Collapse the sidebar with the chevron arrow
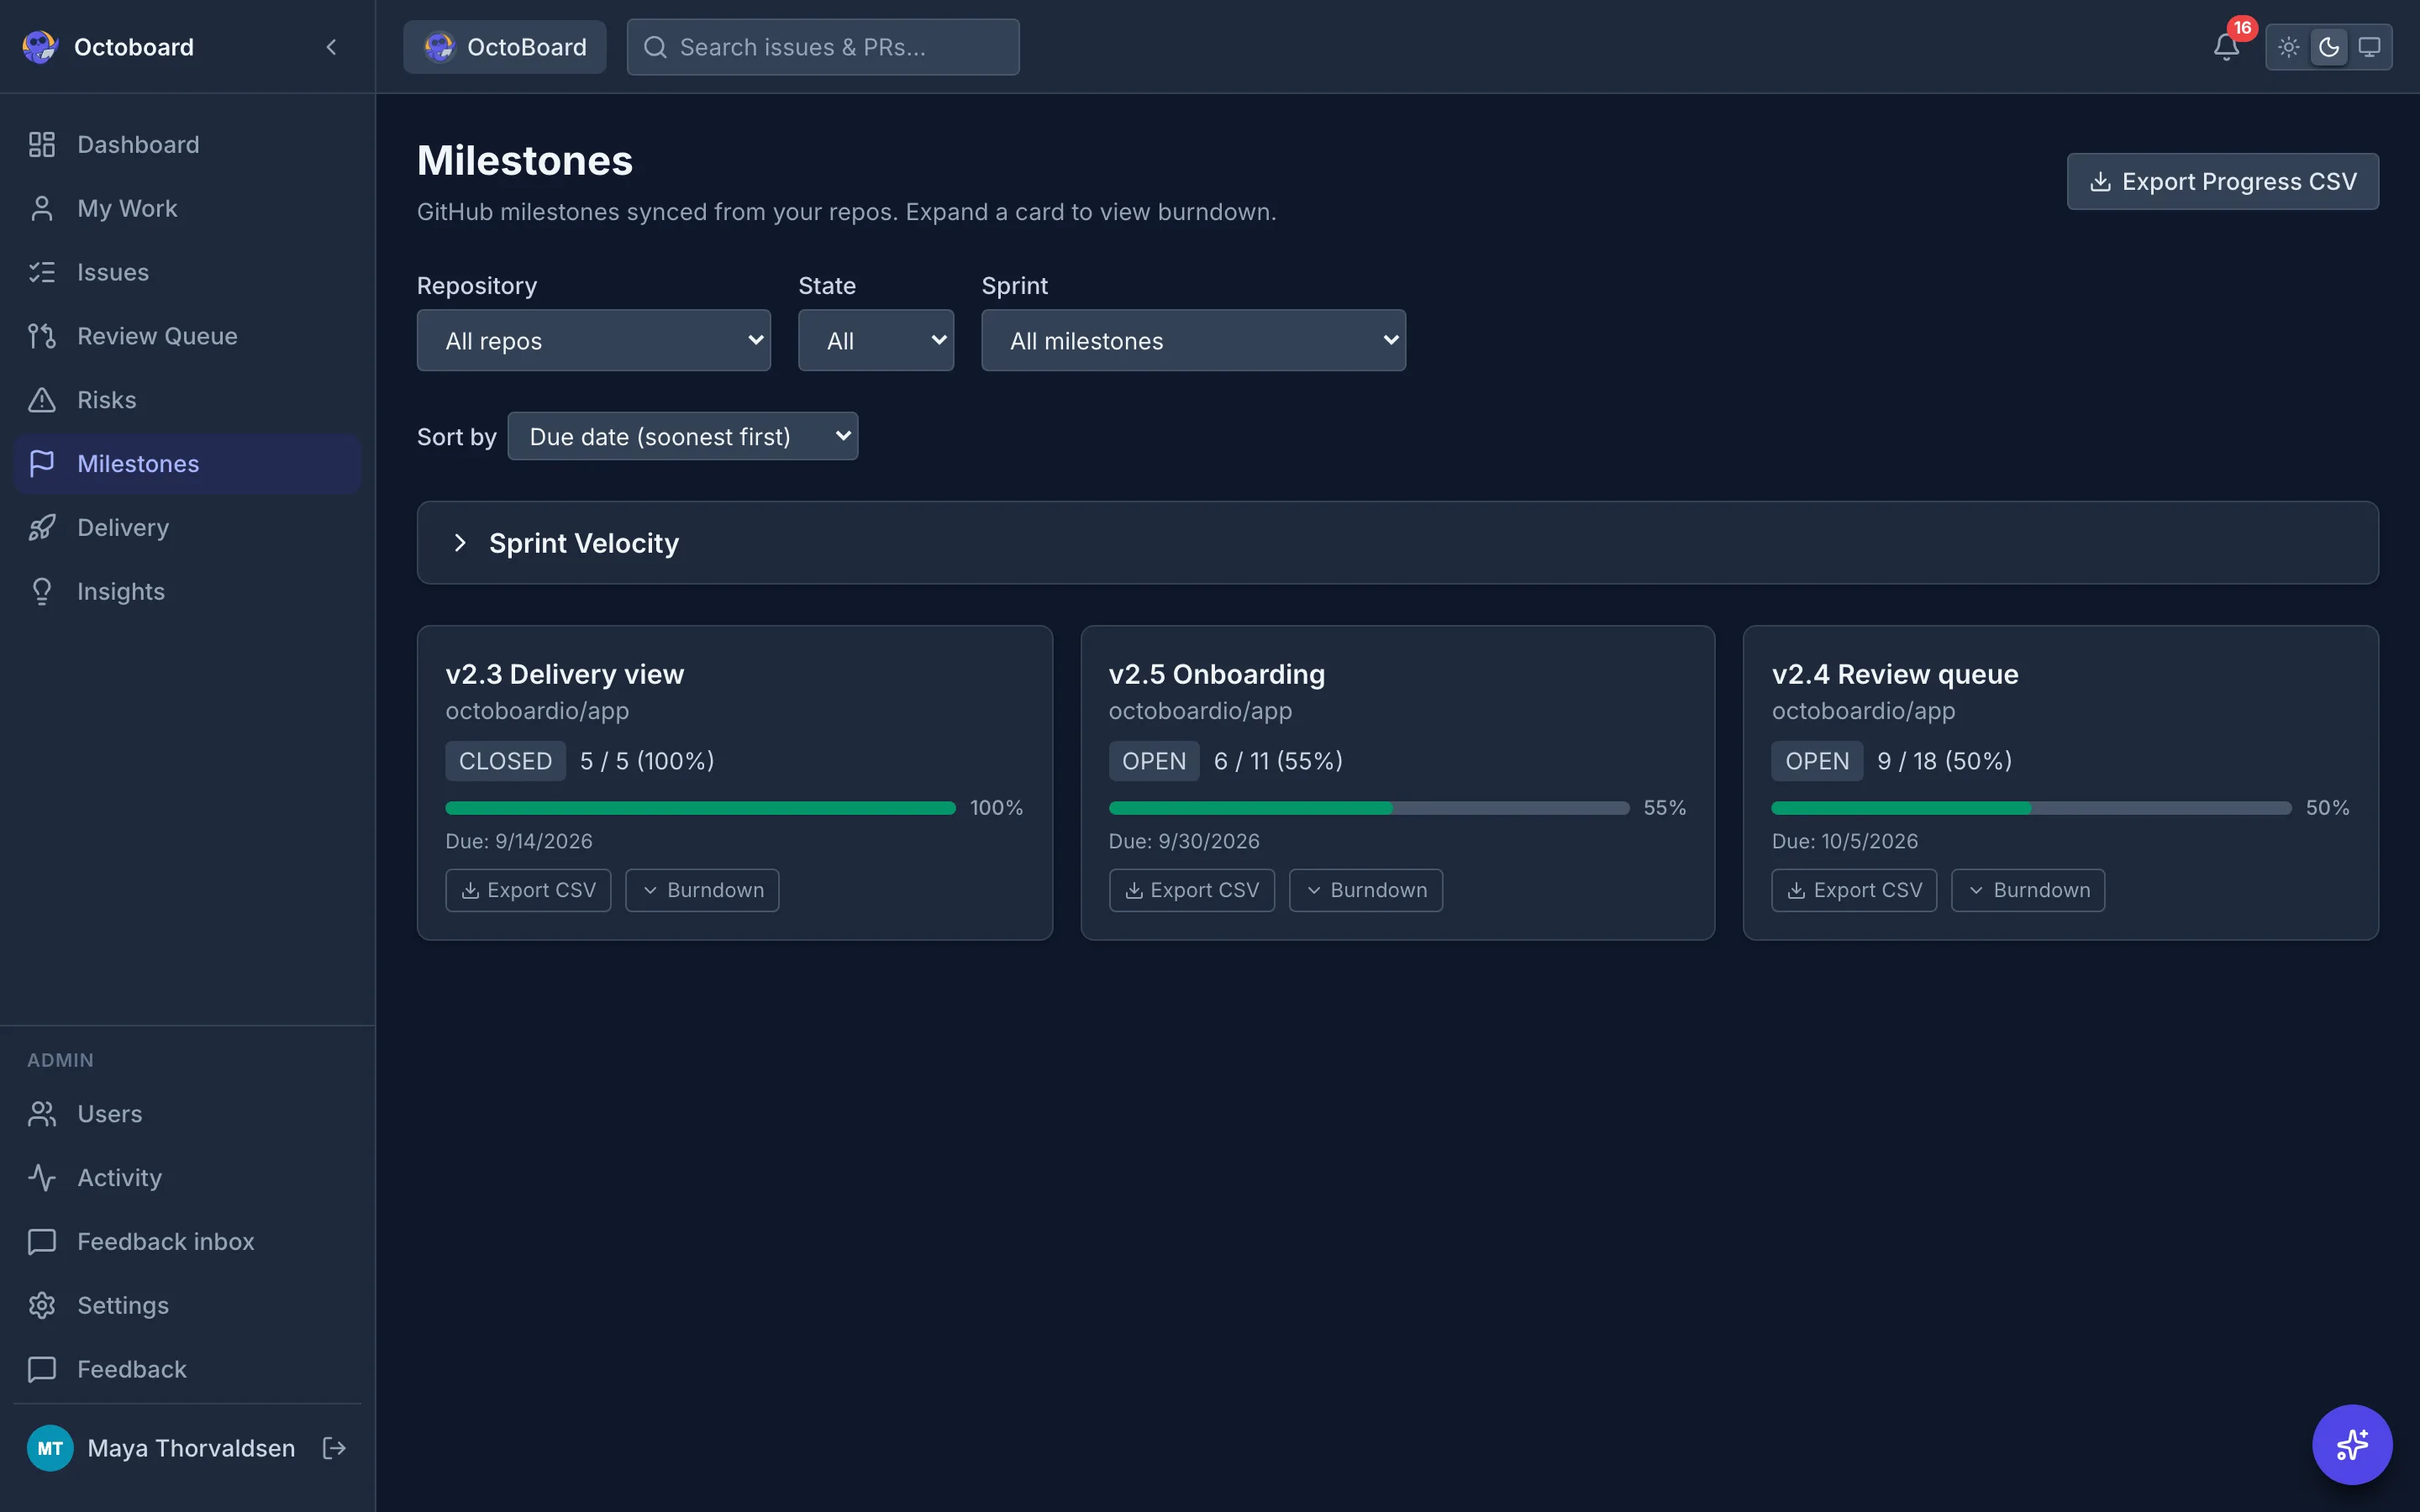This screenshot has height=1512, width=2420. coord(331,47)
